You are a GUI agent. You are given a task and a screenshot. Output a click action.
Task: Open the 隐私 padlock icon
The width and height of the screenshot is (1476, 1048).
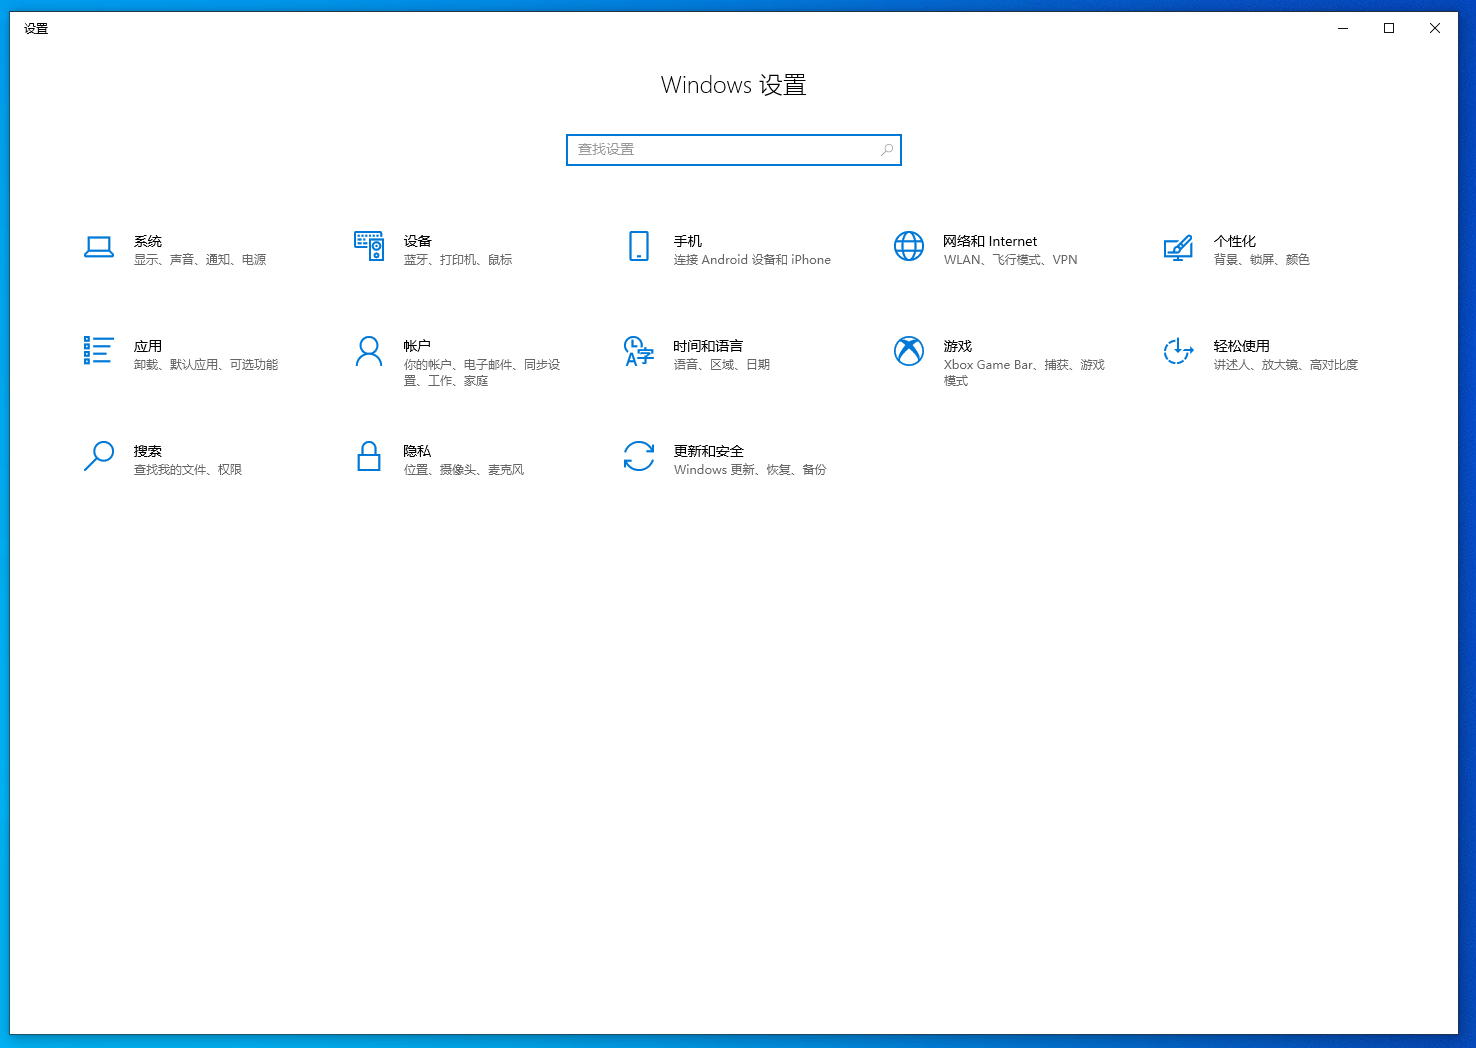click(x=369, y=456)
